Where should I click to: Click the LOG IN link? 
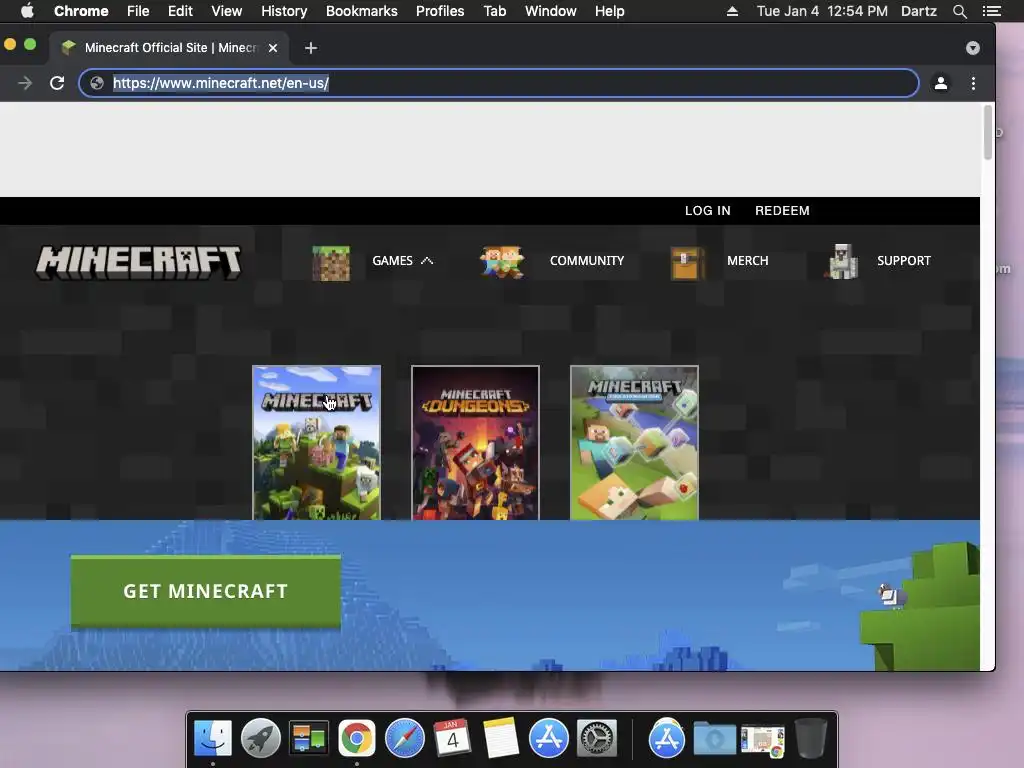pos(707,210)
